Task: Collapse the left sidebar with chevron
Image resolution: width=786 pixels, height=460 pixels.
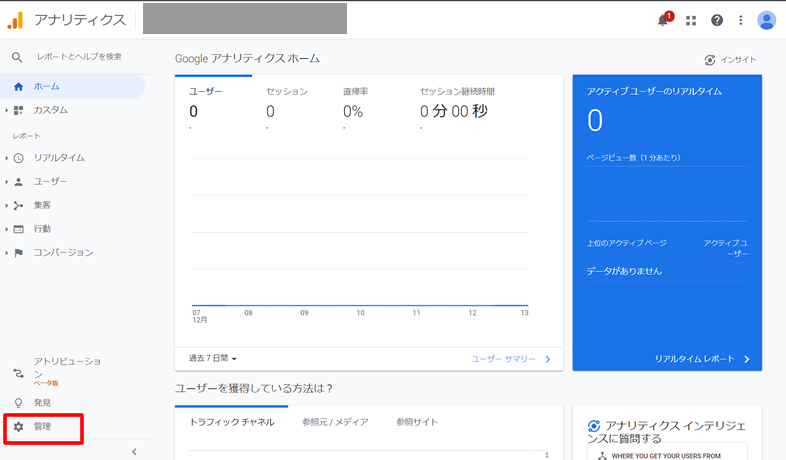Action: click(134, 451)
